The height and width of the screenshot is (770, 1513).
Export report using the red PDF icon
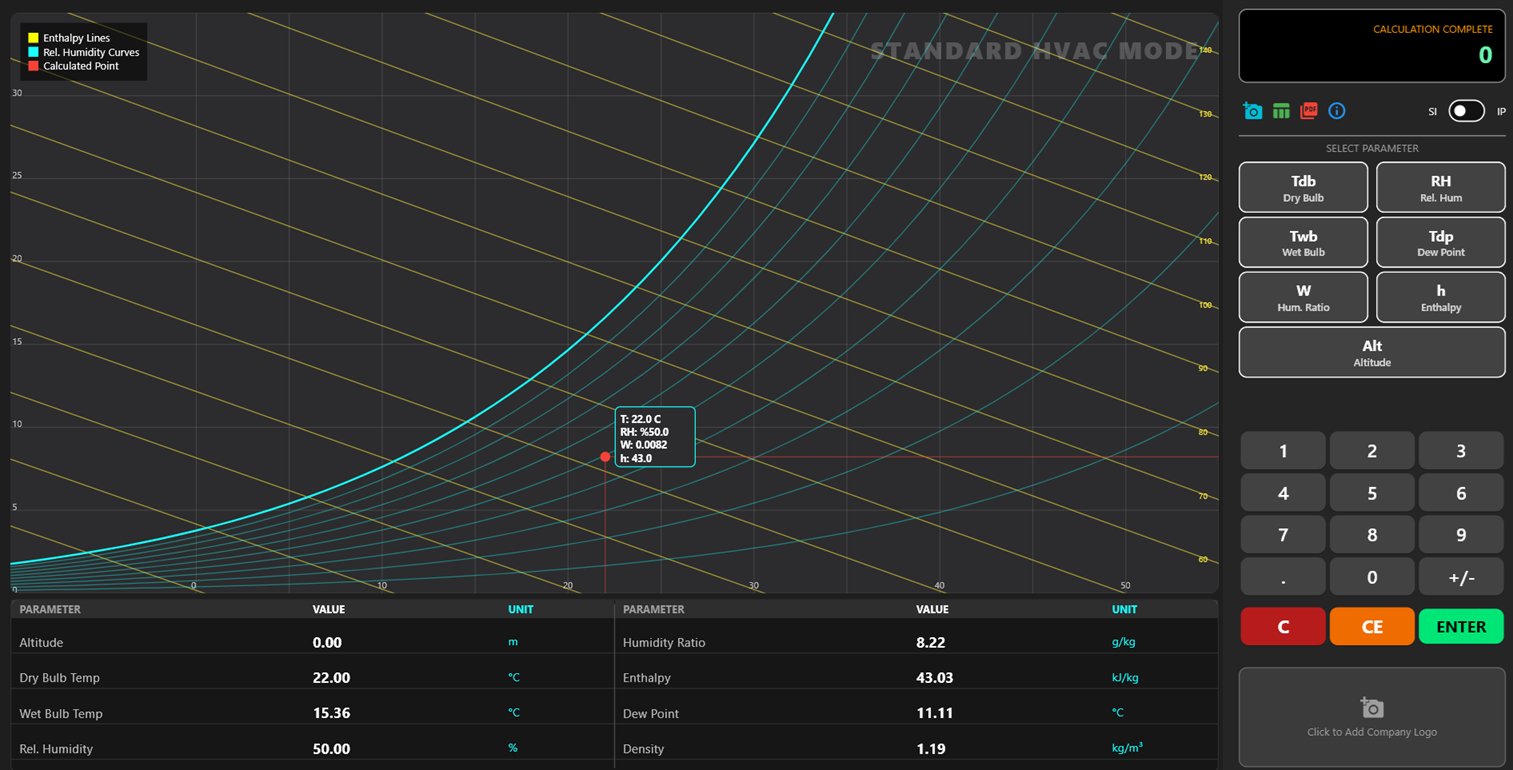tap(1309, 111)
